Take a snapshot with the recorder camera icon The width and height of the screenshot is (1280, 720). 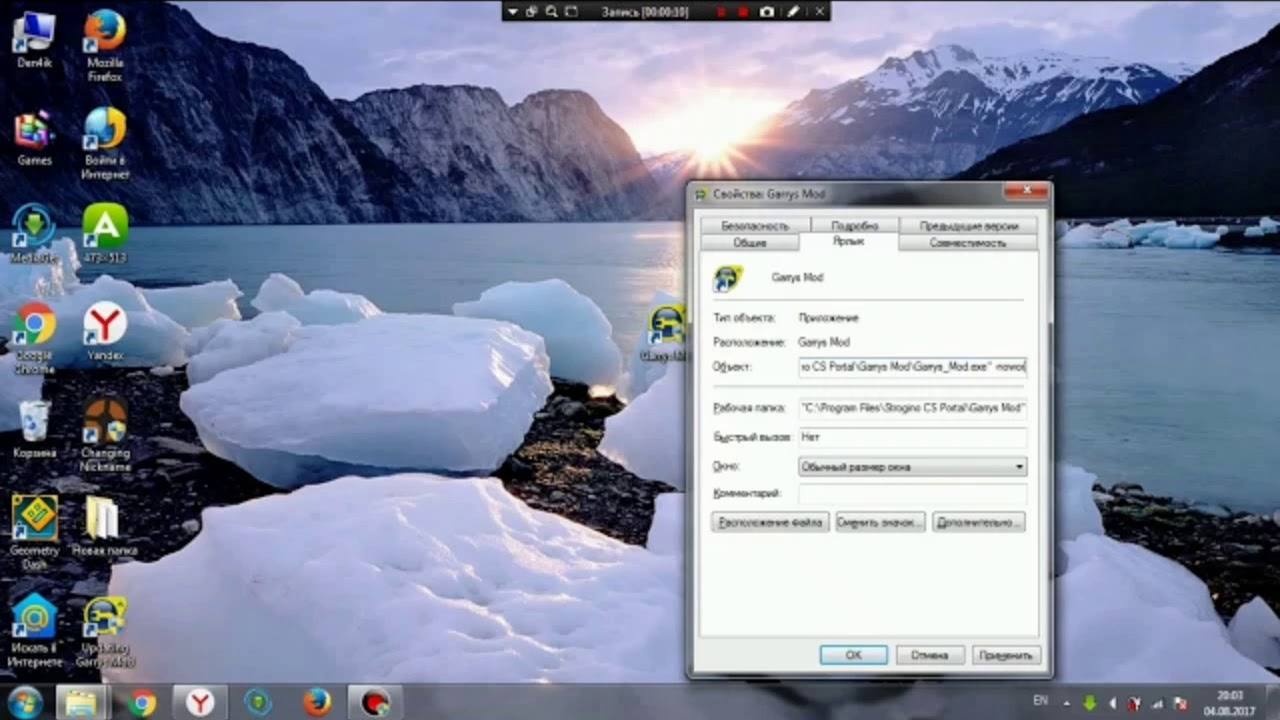[x=767, y=11]
